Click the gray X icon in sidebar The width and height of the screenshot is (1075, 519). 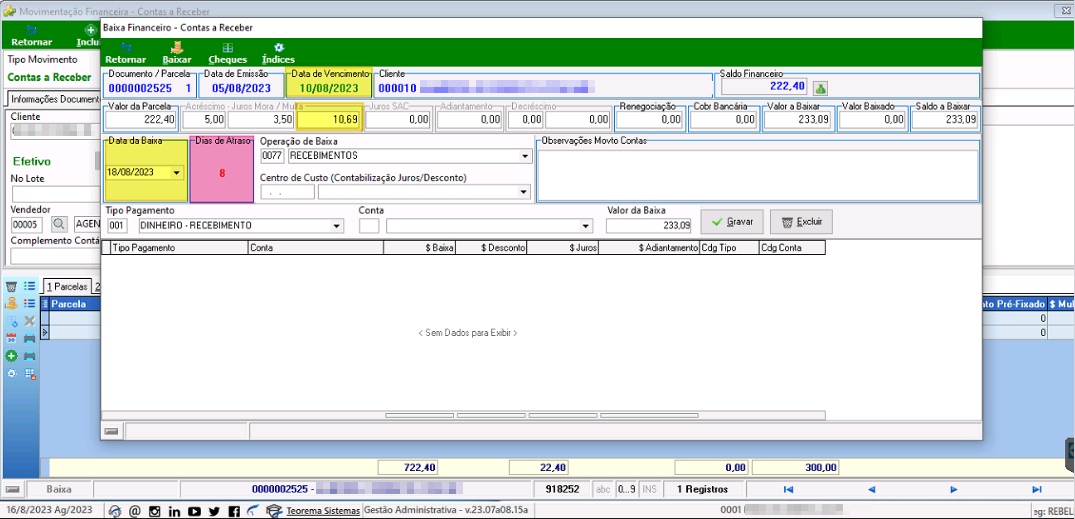click(x=29, y=321)
